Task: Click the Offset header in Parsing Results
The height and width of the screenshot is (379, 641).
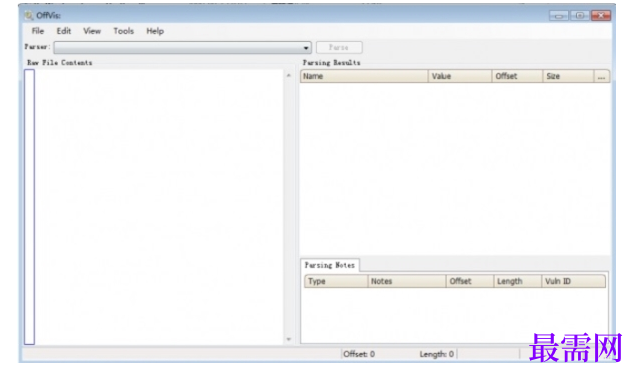Action: pyautogui.click(x=517, y=76)
